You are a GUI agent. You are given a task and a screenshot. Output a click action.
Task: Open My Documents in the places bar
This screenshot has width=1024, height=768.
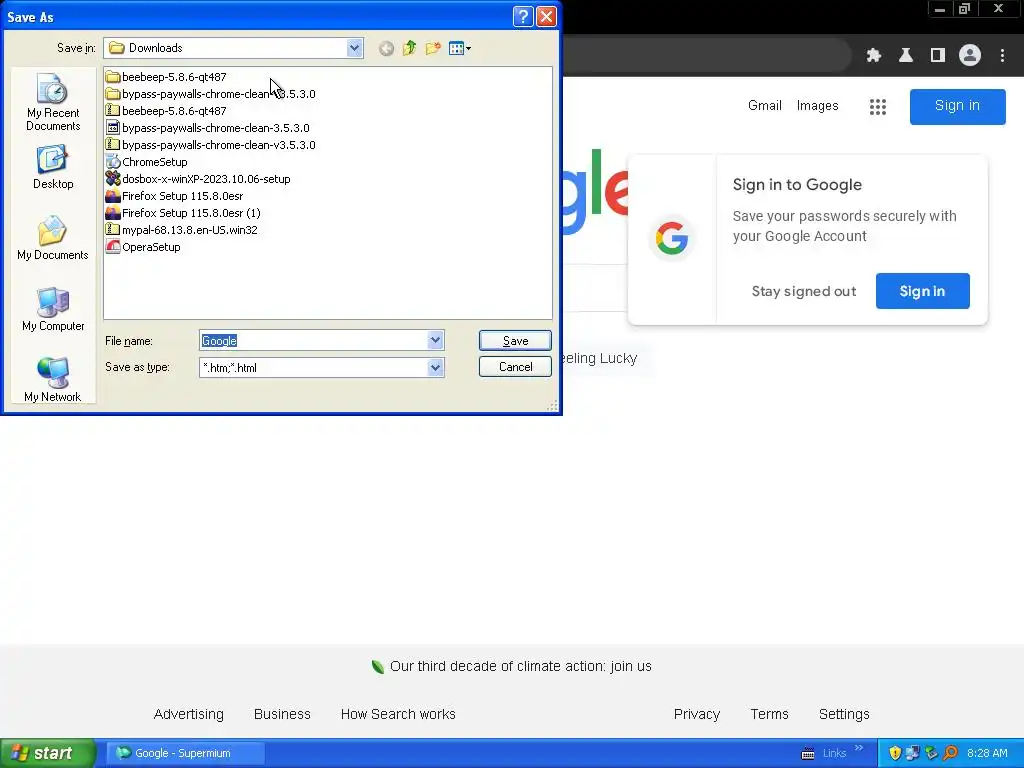click(53, 238)
